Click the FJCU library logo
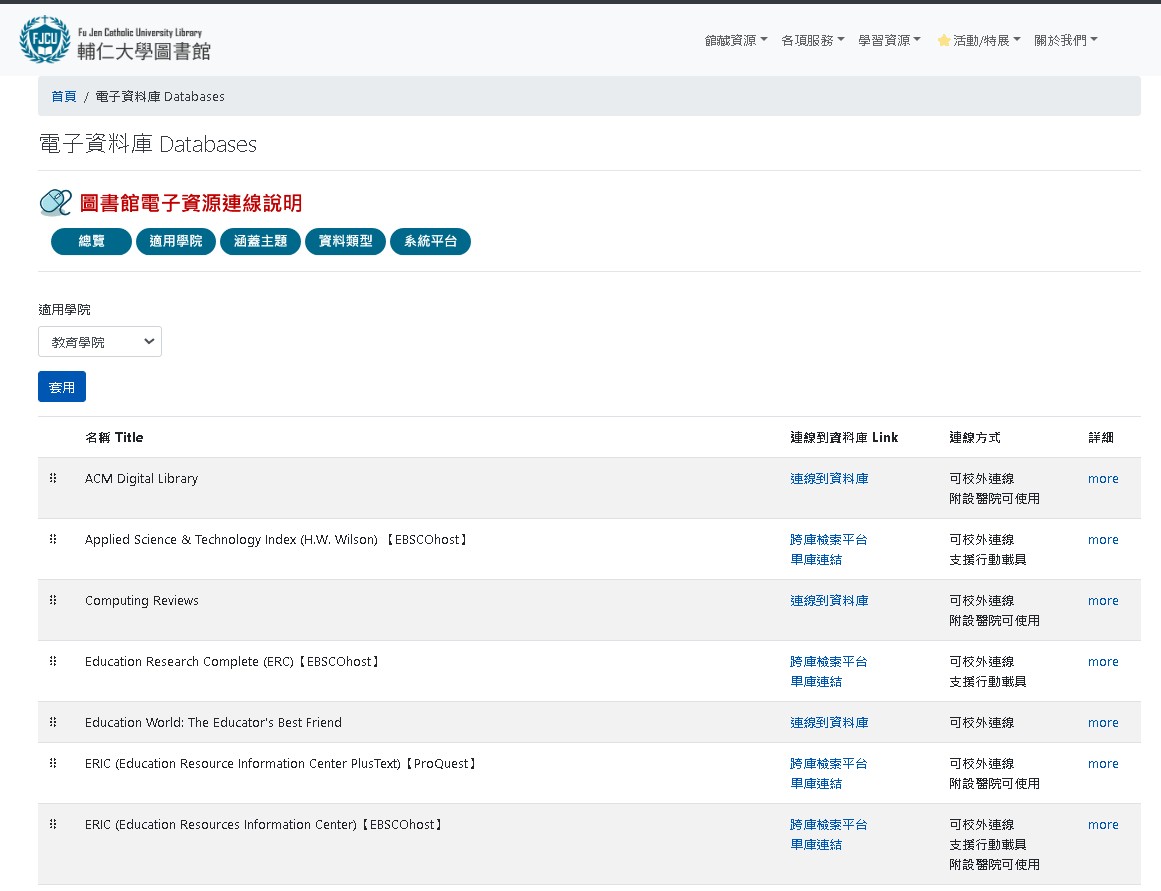1161x891 pixels. click(x=115, y=40)
